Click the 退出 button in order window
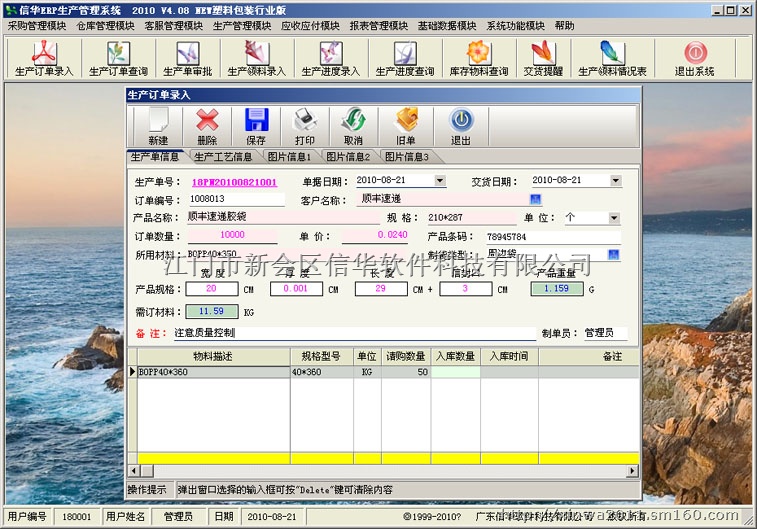 click(x=460, y=126)
